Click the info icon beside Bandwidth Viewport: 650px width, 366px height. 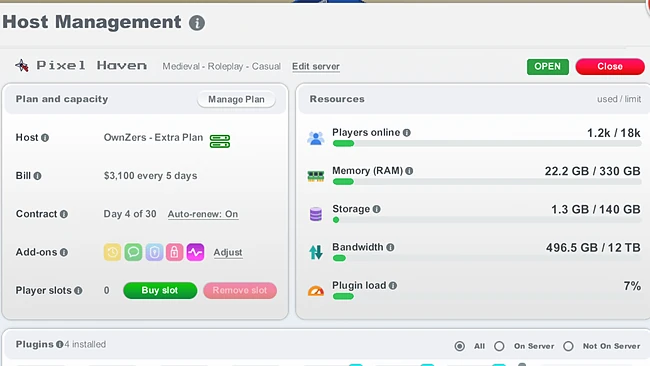pyautogui.click(x=390, y=247)
